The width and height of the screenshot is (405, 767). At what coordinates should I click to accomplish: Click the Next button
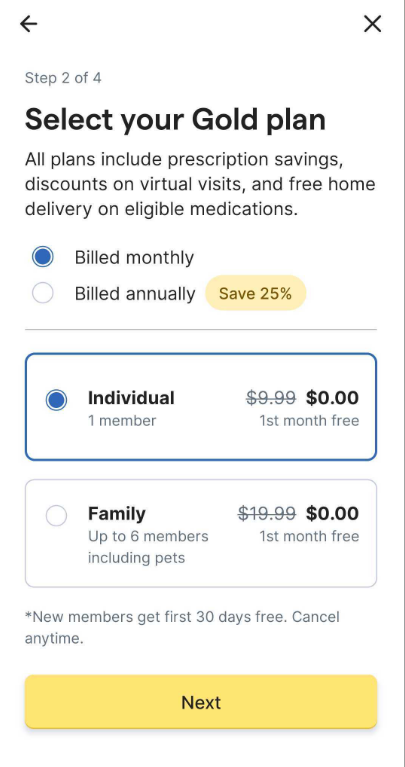(x=201, y=702)
